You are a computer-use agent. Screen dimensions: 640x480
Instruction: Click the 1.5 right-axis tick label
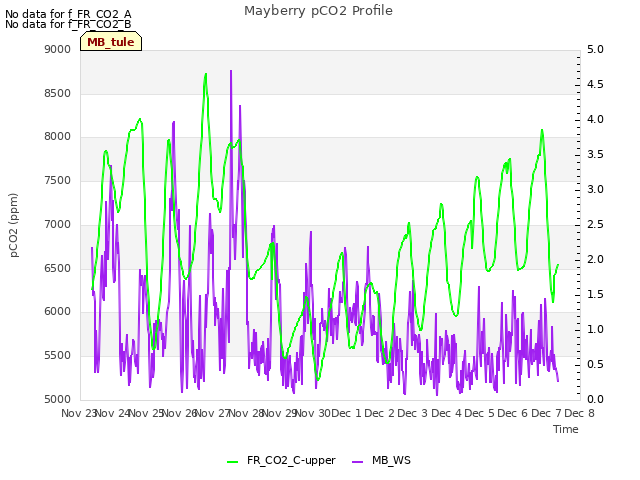point(595,295)
